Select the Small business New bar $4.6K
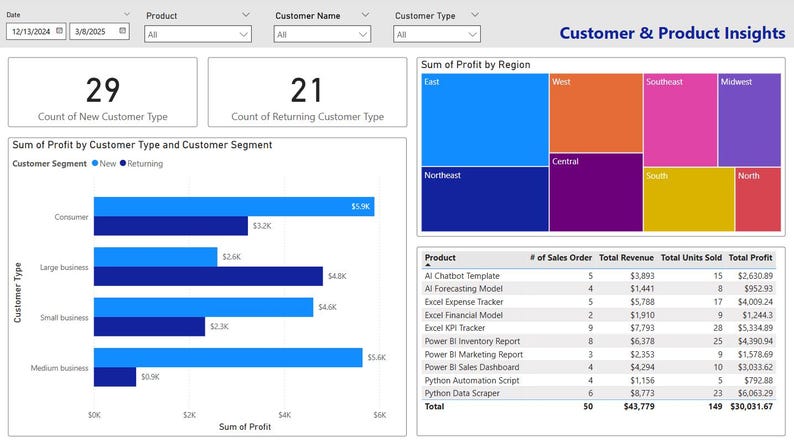794x442 pixels. tap(204, 307)
